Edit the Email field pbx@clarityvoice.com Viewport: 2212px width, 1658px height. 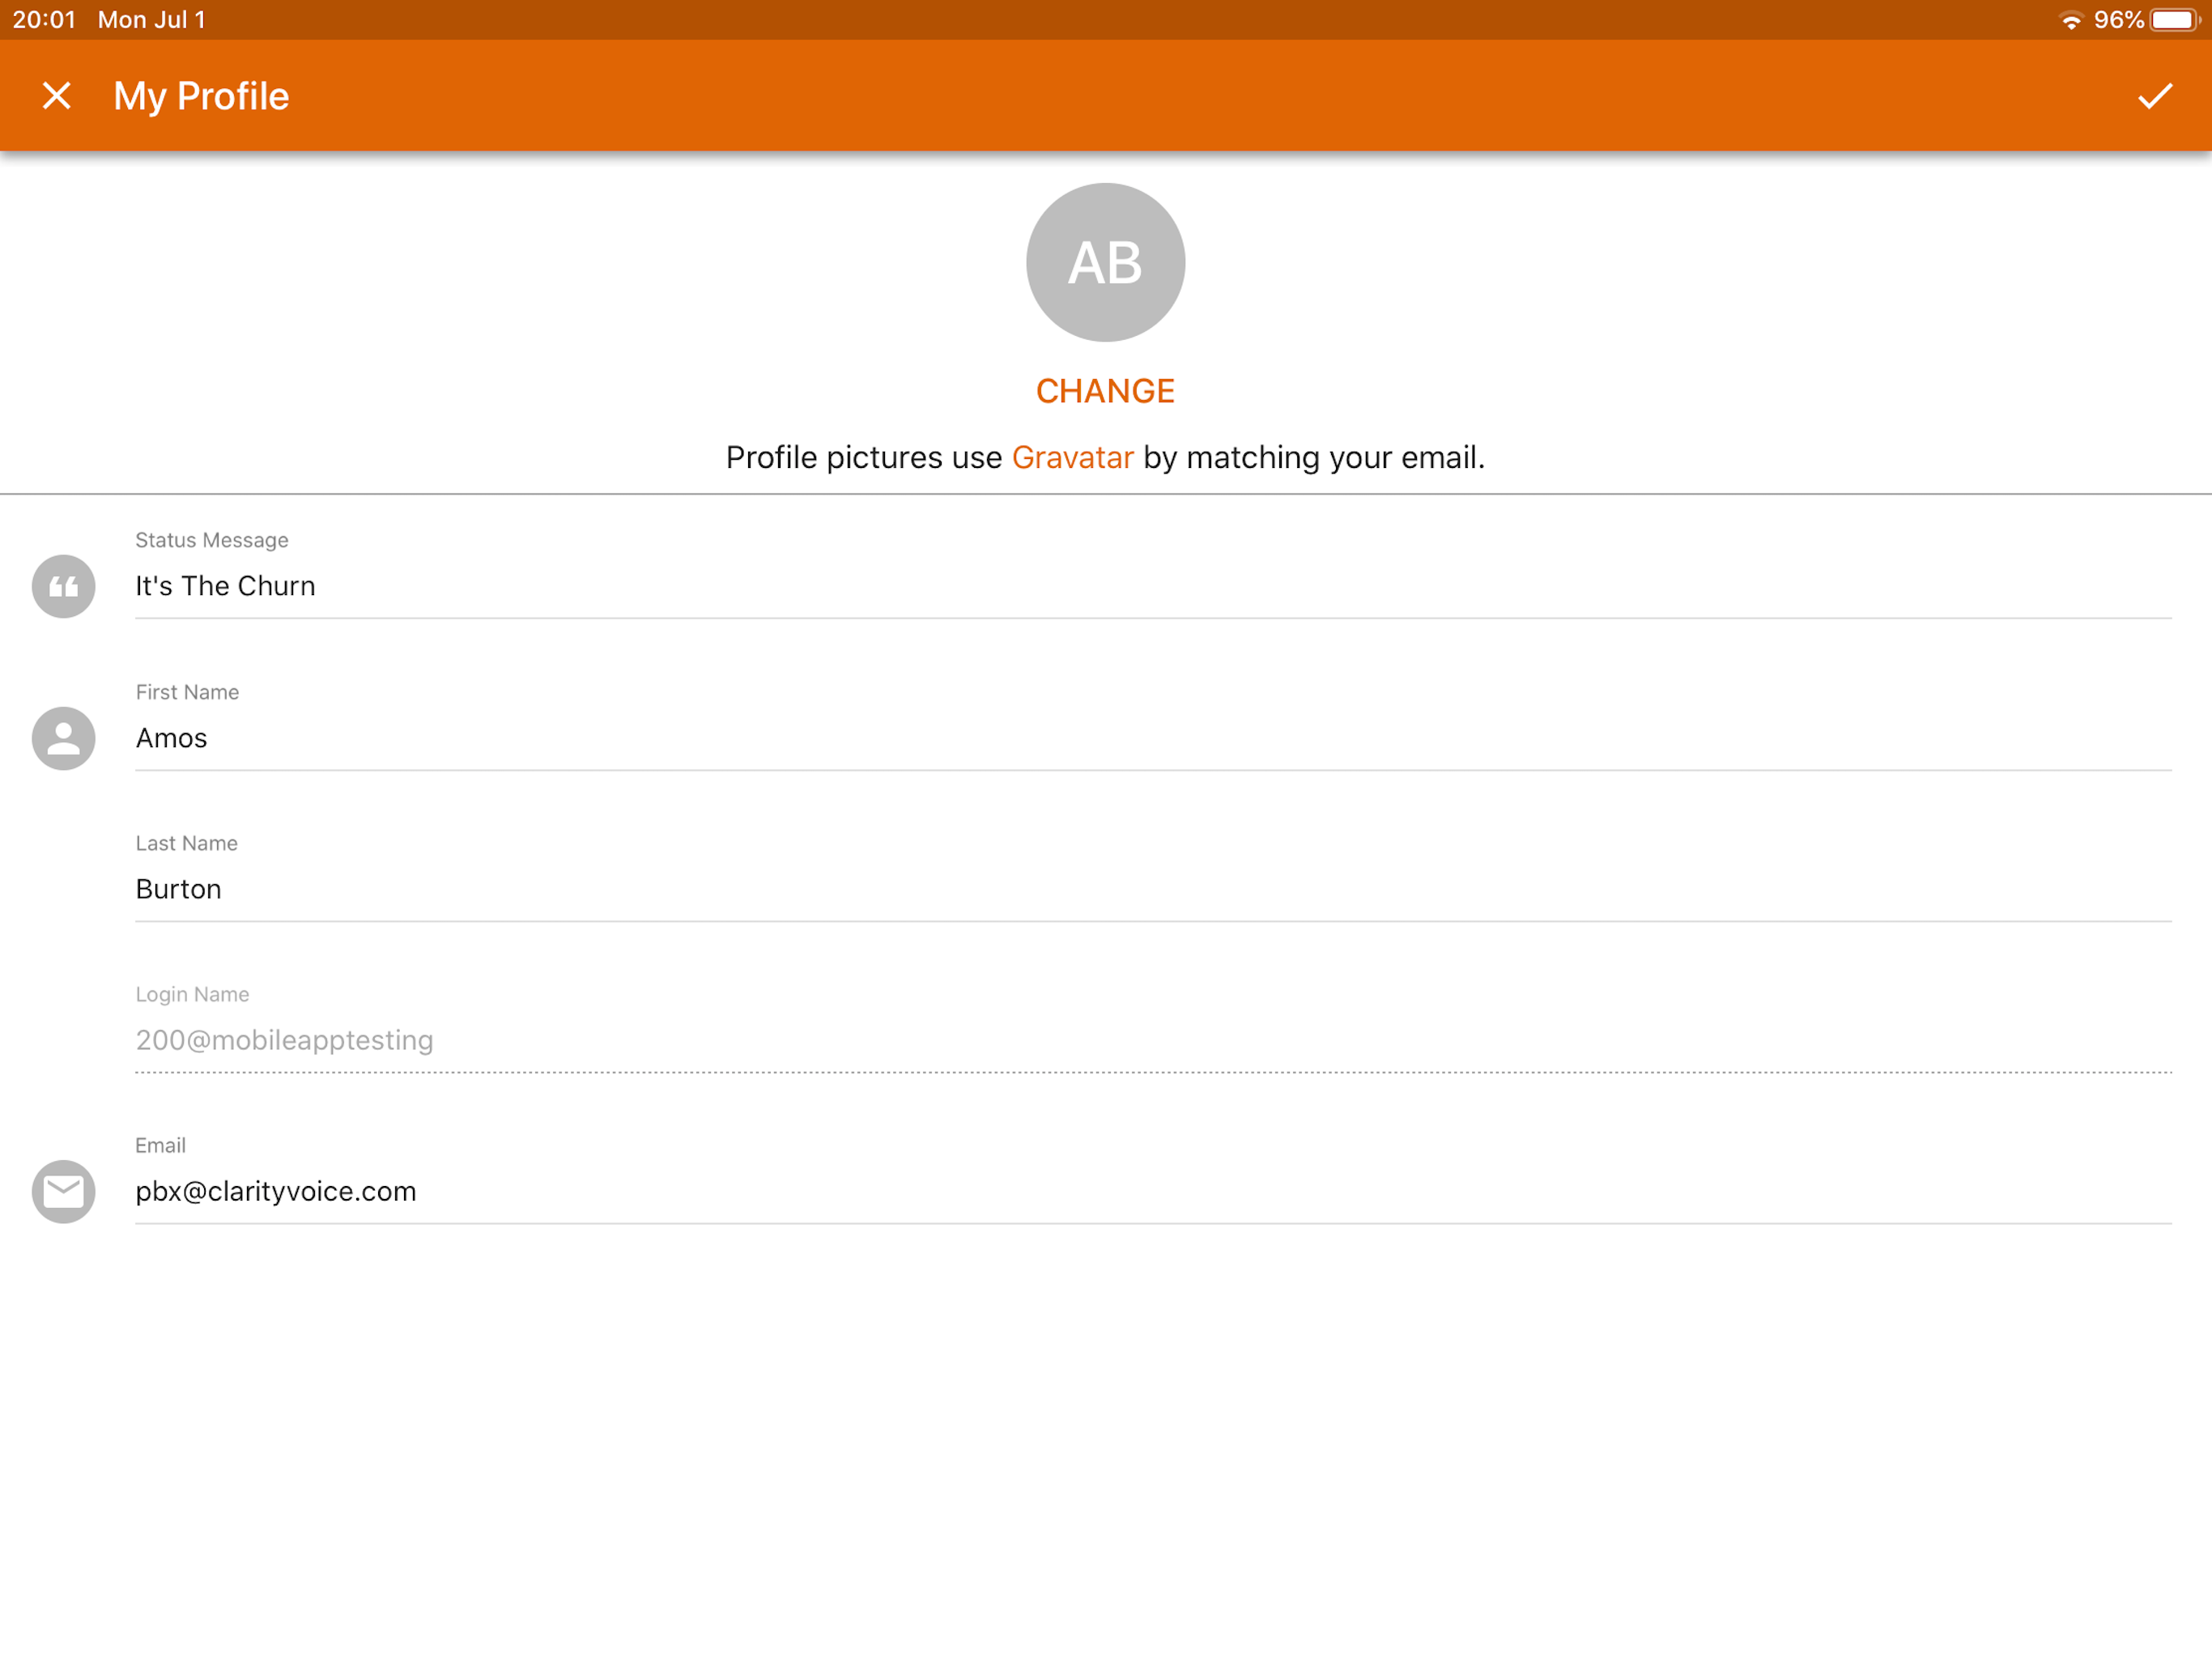click(x=1153, y=1191)
